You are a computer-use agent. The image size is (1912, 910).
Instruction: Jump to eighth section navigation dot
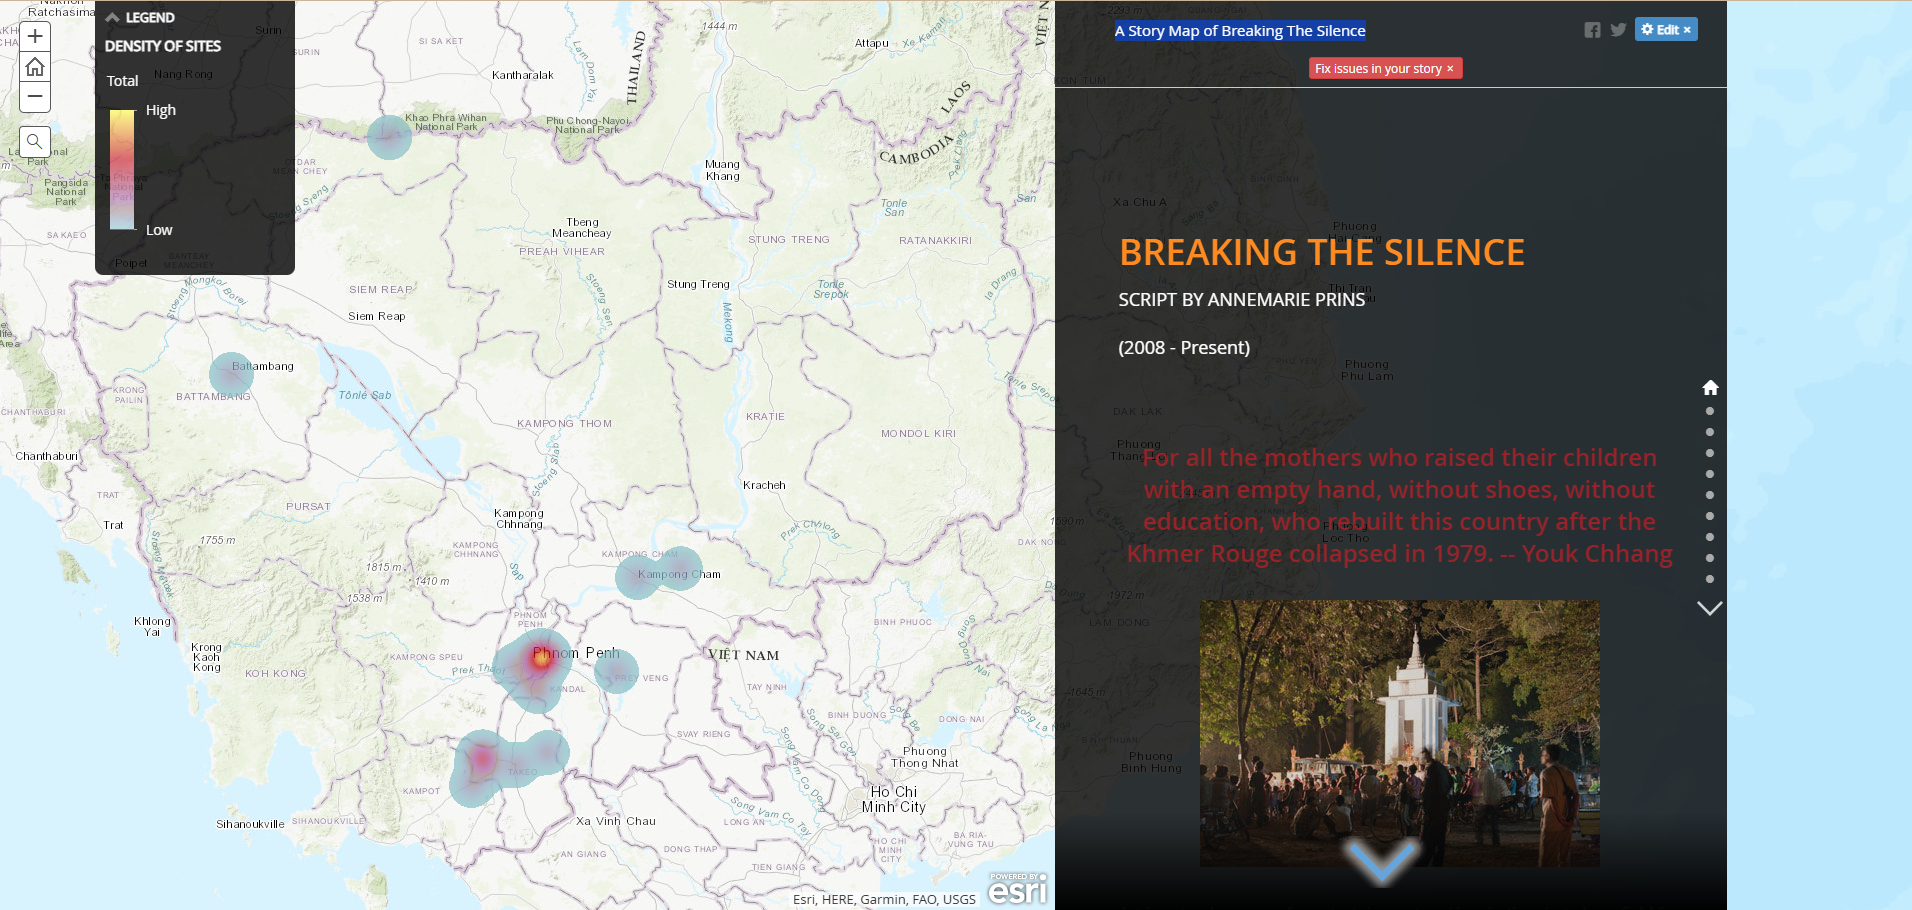tap(1710, 558)
